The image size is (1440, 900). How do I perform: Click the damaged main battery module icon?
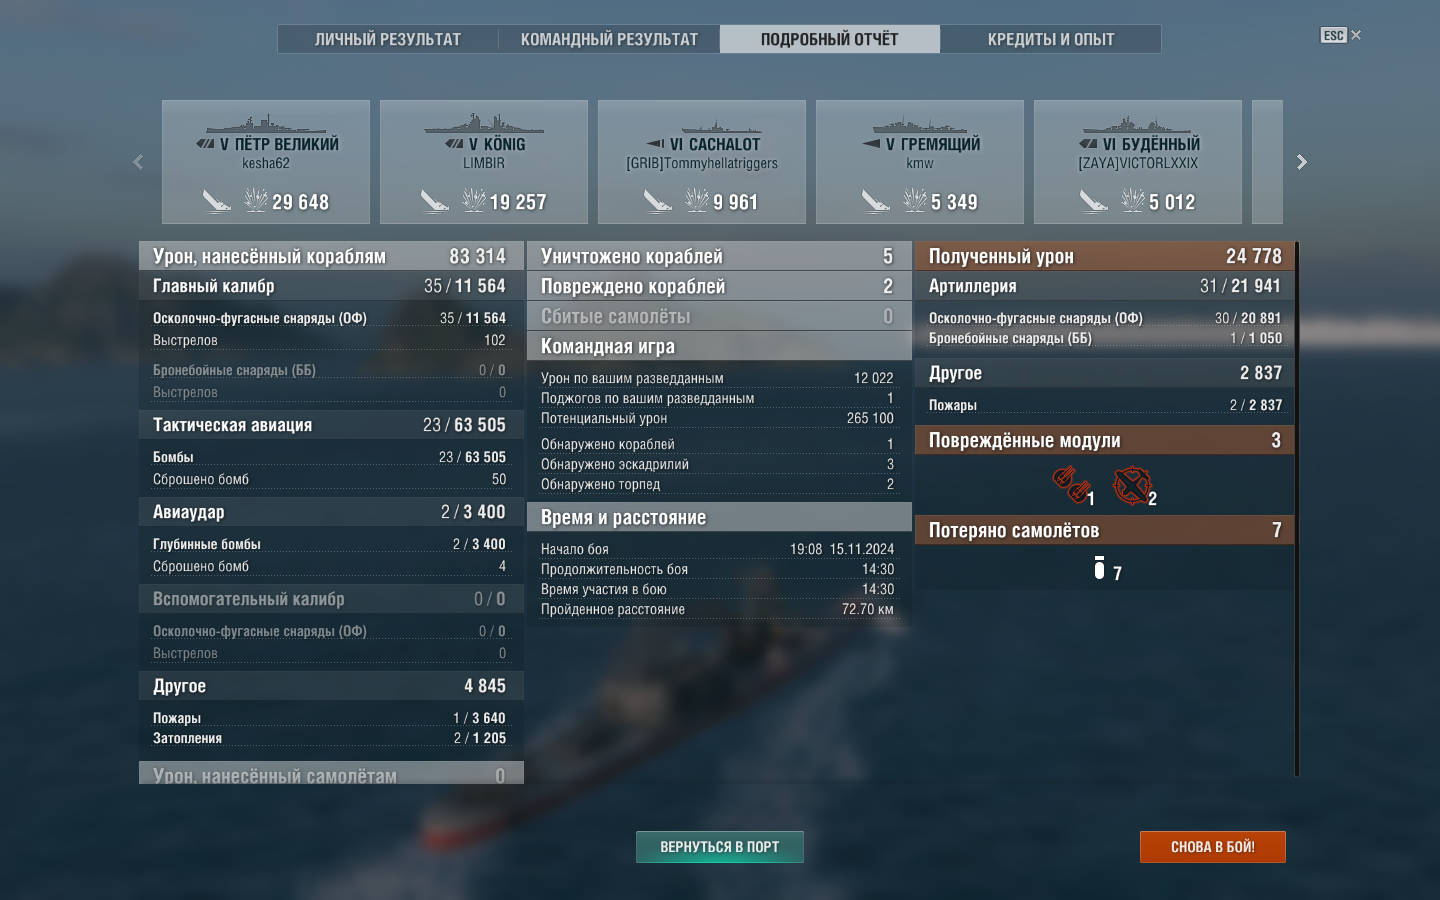[1070, 485]
